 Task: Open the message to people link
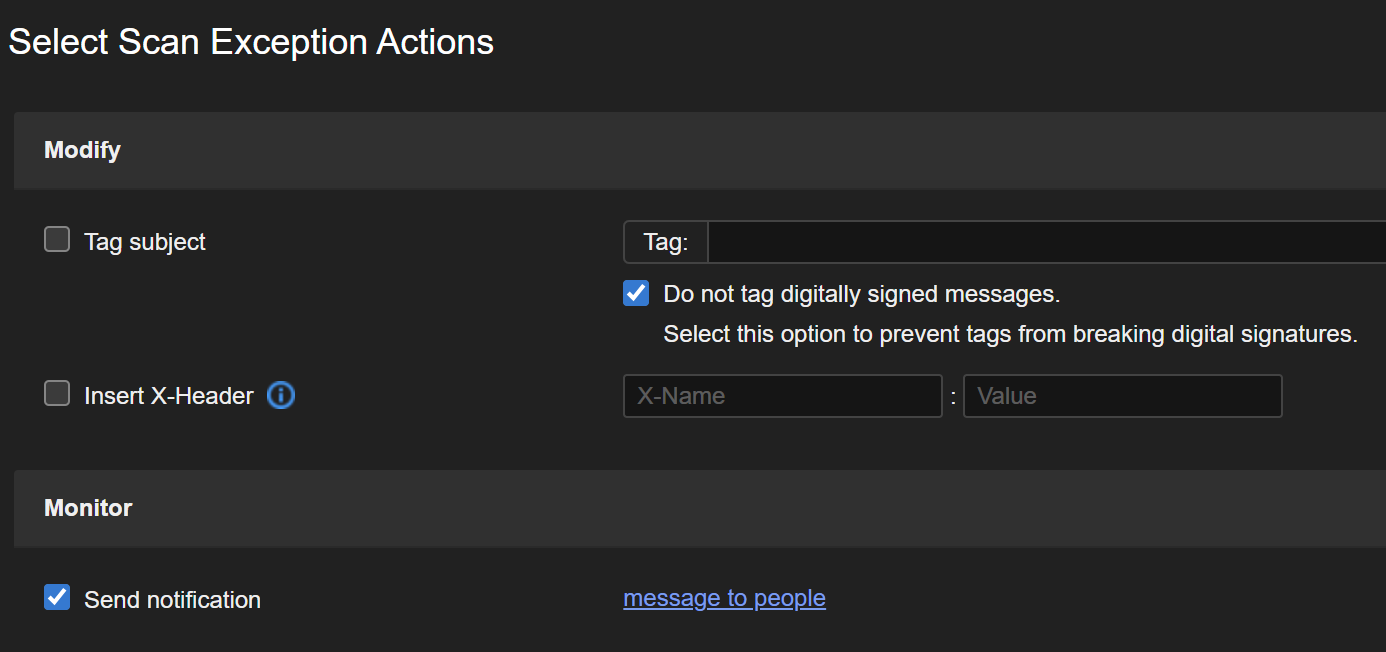[724, 598]
